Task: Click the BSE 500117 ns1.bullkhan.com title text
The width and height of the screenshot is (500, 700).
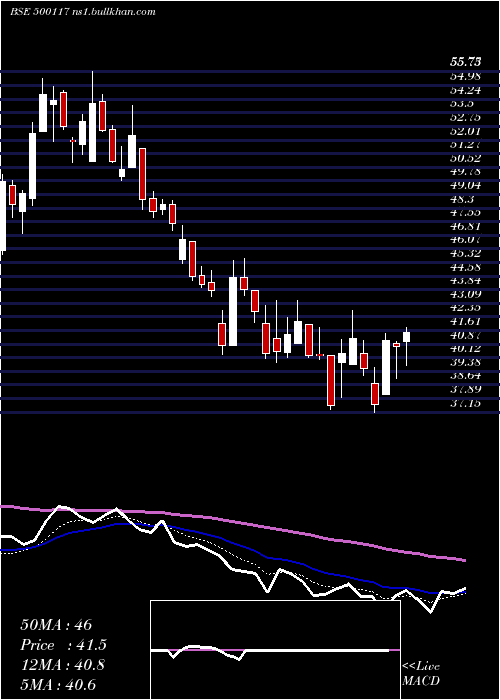Action: click(x=83, y=12)
